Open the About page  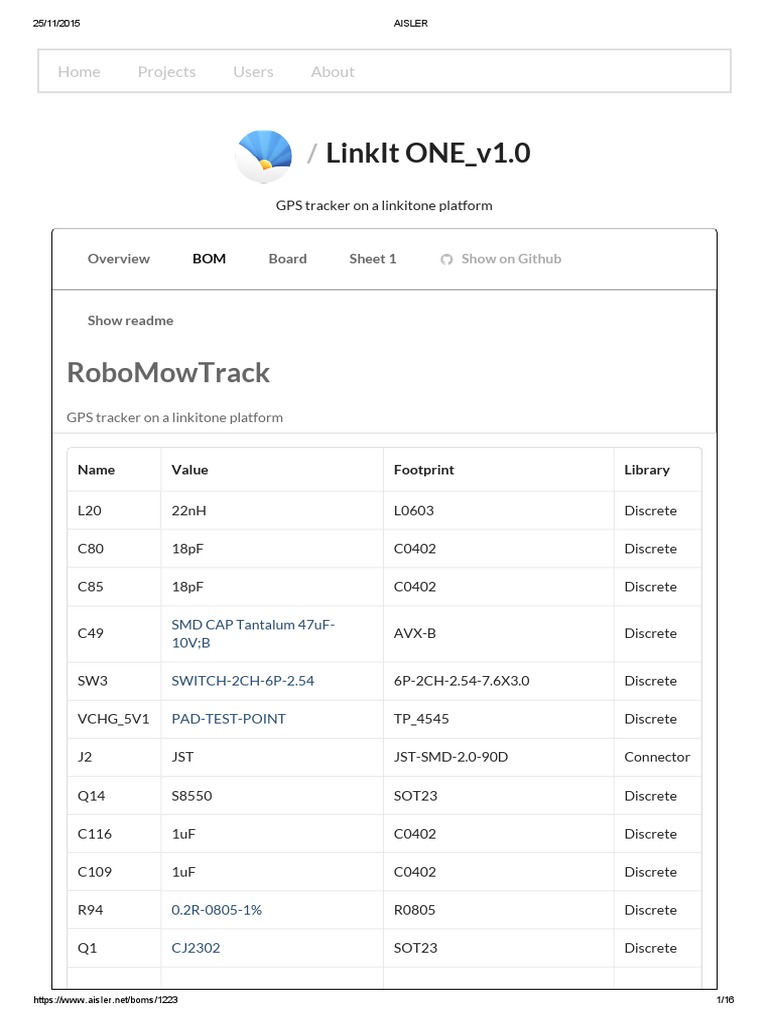pyautogui.click(x=332, y=72)
